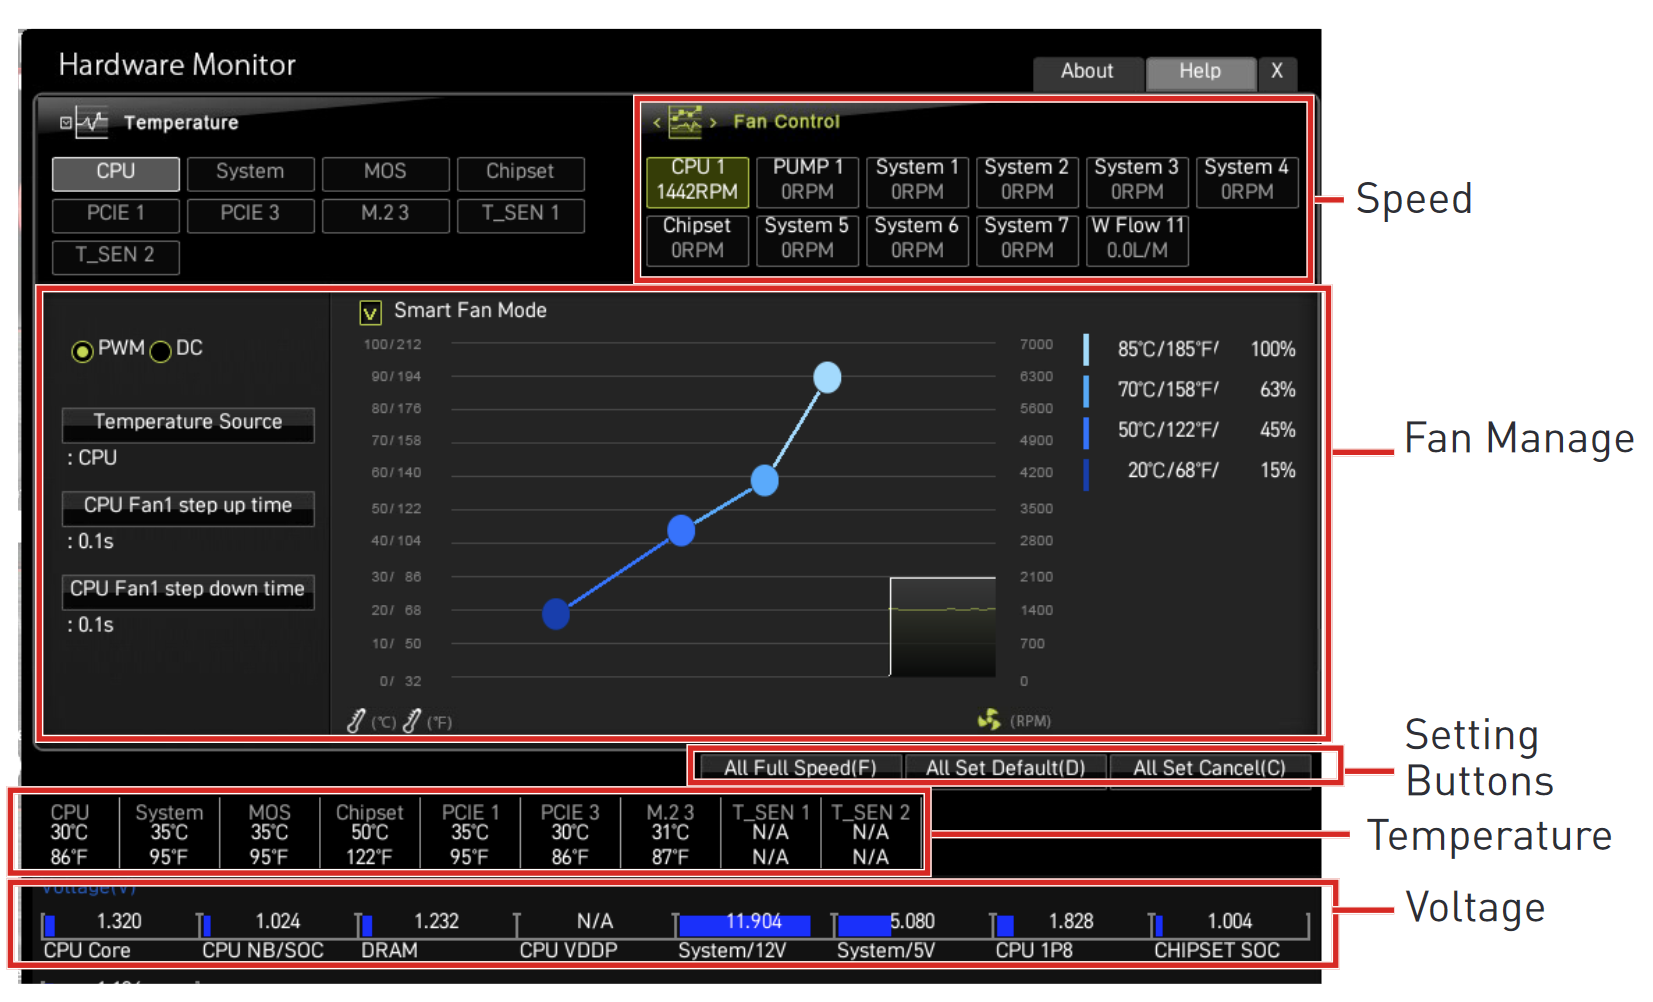Viewport: 1653px width, 1002px height.
Task: Click the Fan Control panel icon
Action: point(686,122)
